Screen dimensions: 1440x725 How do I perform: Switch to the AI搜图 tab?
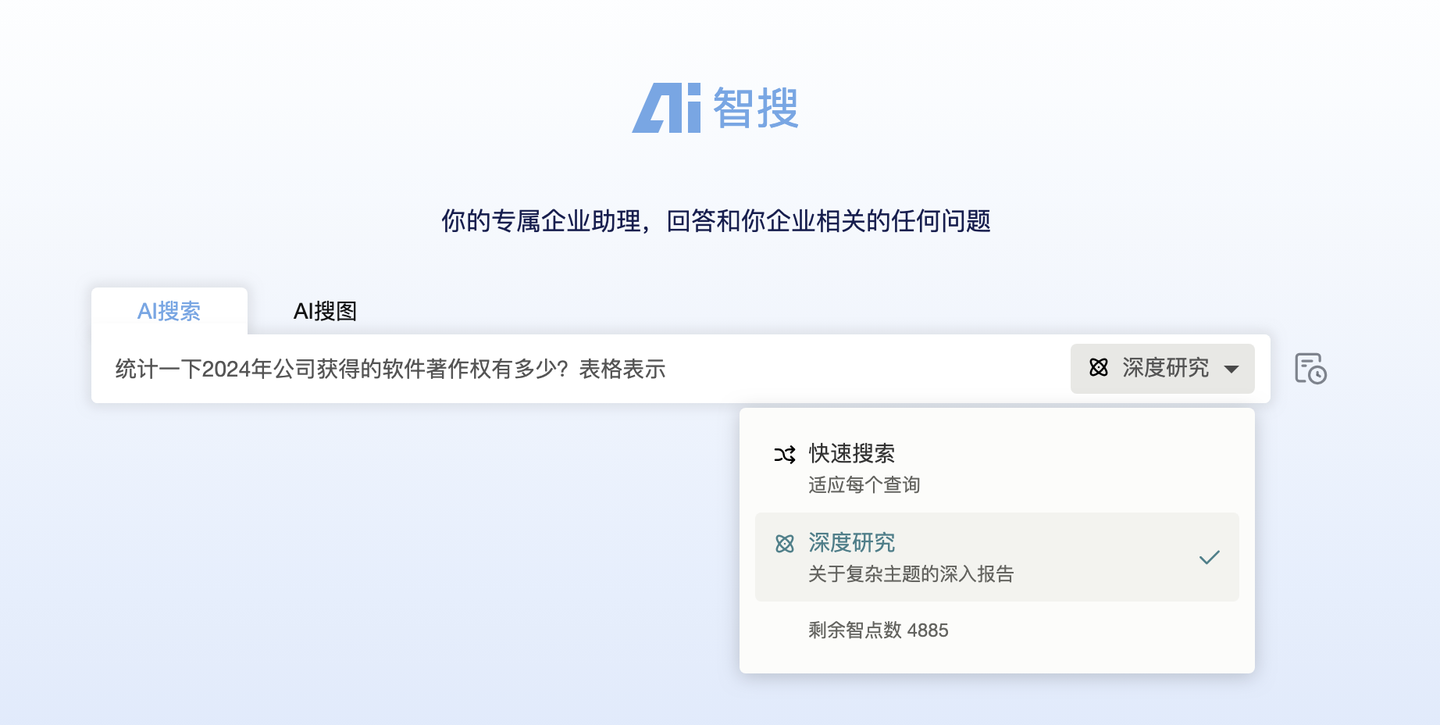pyautogui.click(x=325, y=311)
